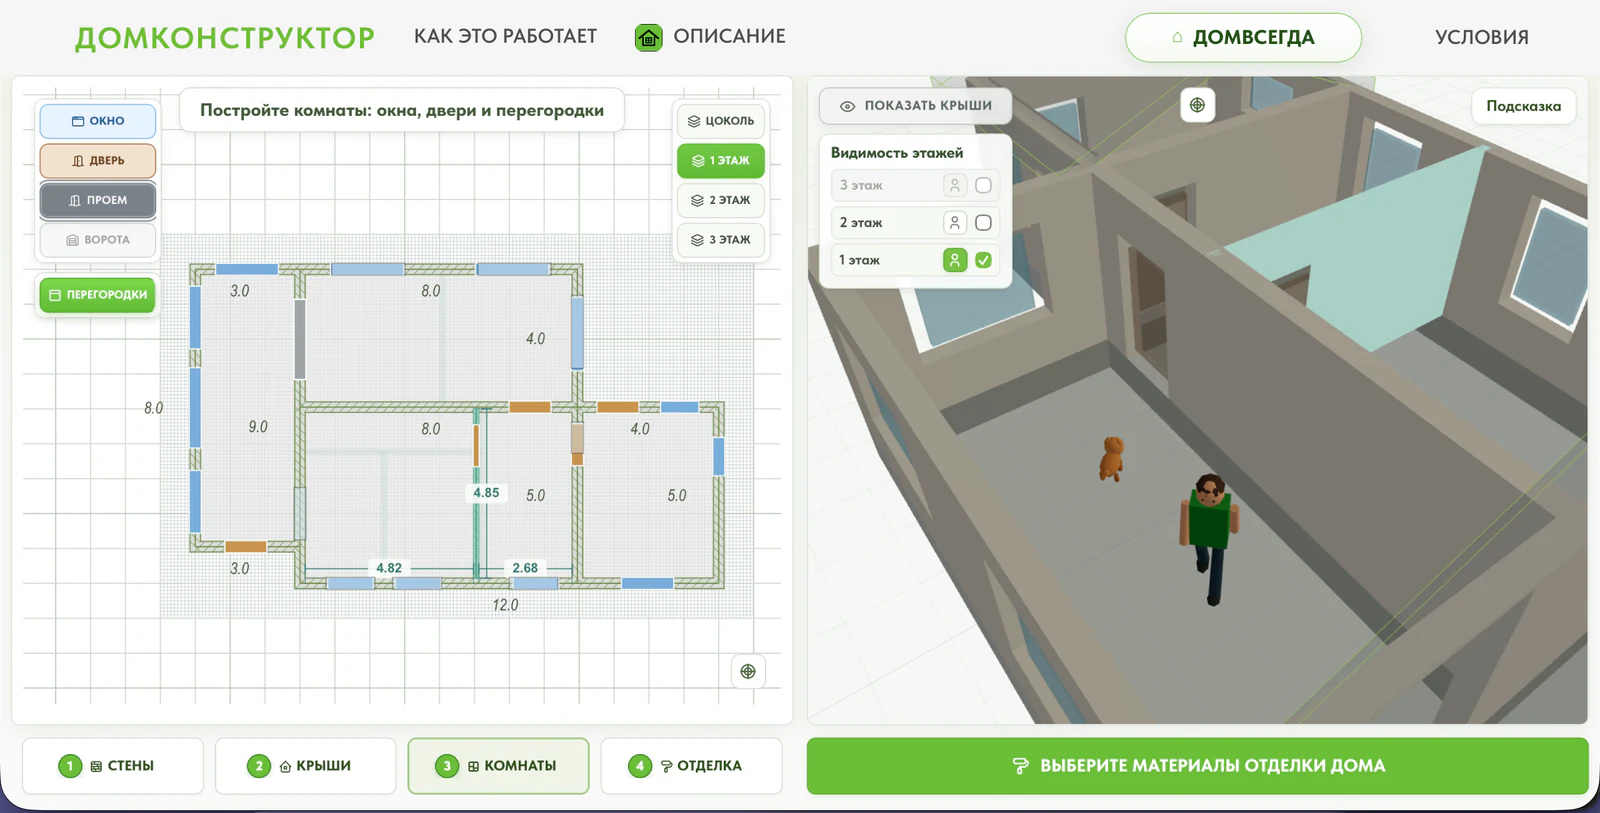Activate the Перегородки partitions tool
Screen dimensions: 1600x813
pyautogui.click(x=98, y=295)
